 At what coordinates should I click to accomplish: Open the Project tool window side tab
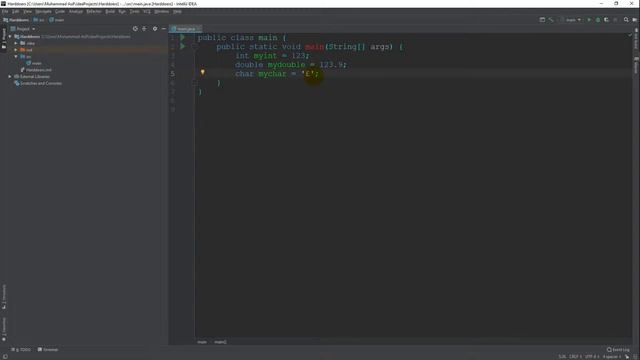tap(4, 39)
